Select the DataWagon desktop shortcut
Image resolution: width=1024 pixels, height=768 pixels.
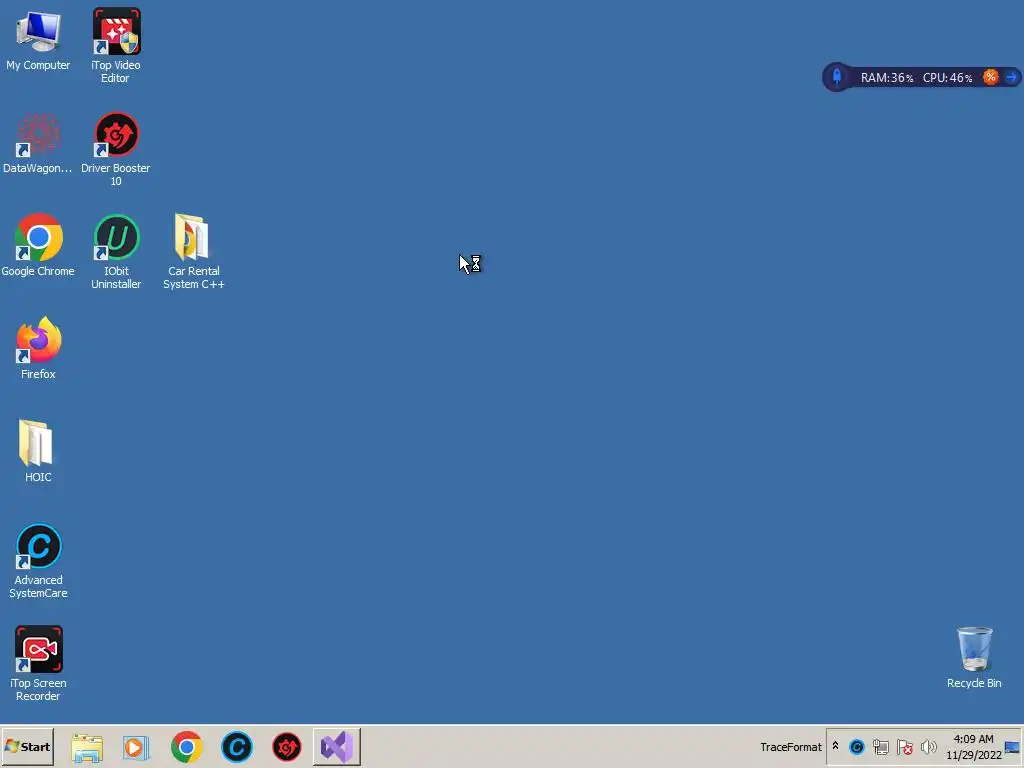click(38, 144)
